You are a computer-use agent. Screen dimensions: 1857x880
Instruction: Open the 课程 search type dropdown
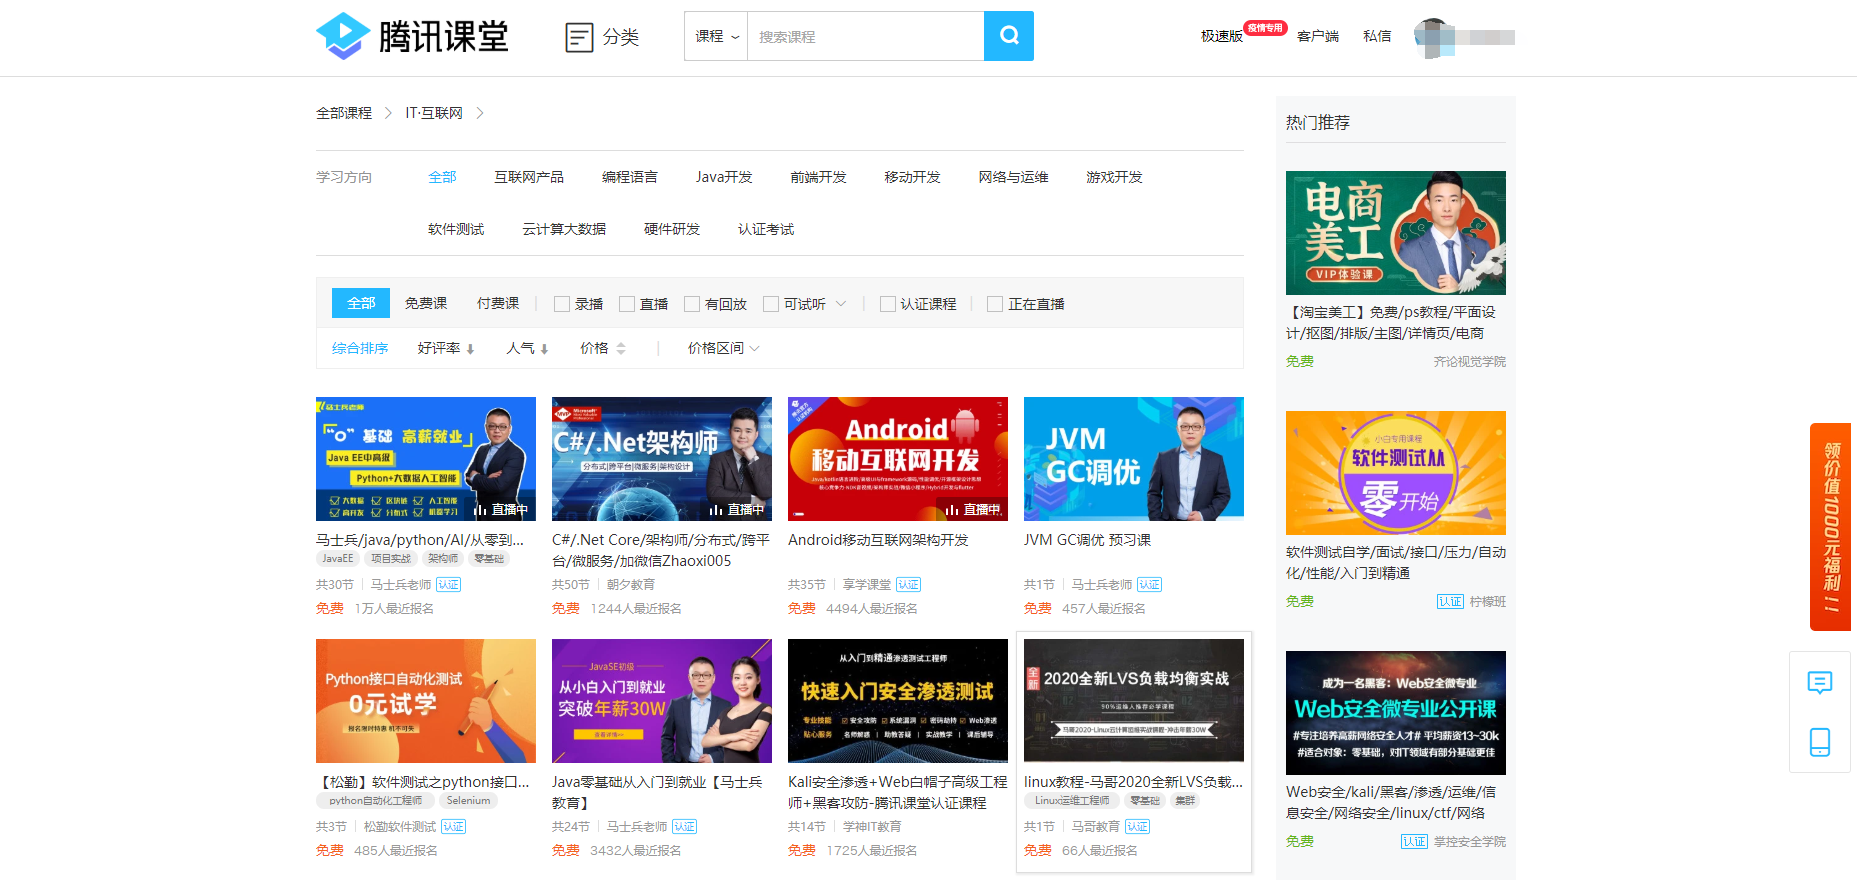pyautogui.click(x=716, y=36)
